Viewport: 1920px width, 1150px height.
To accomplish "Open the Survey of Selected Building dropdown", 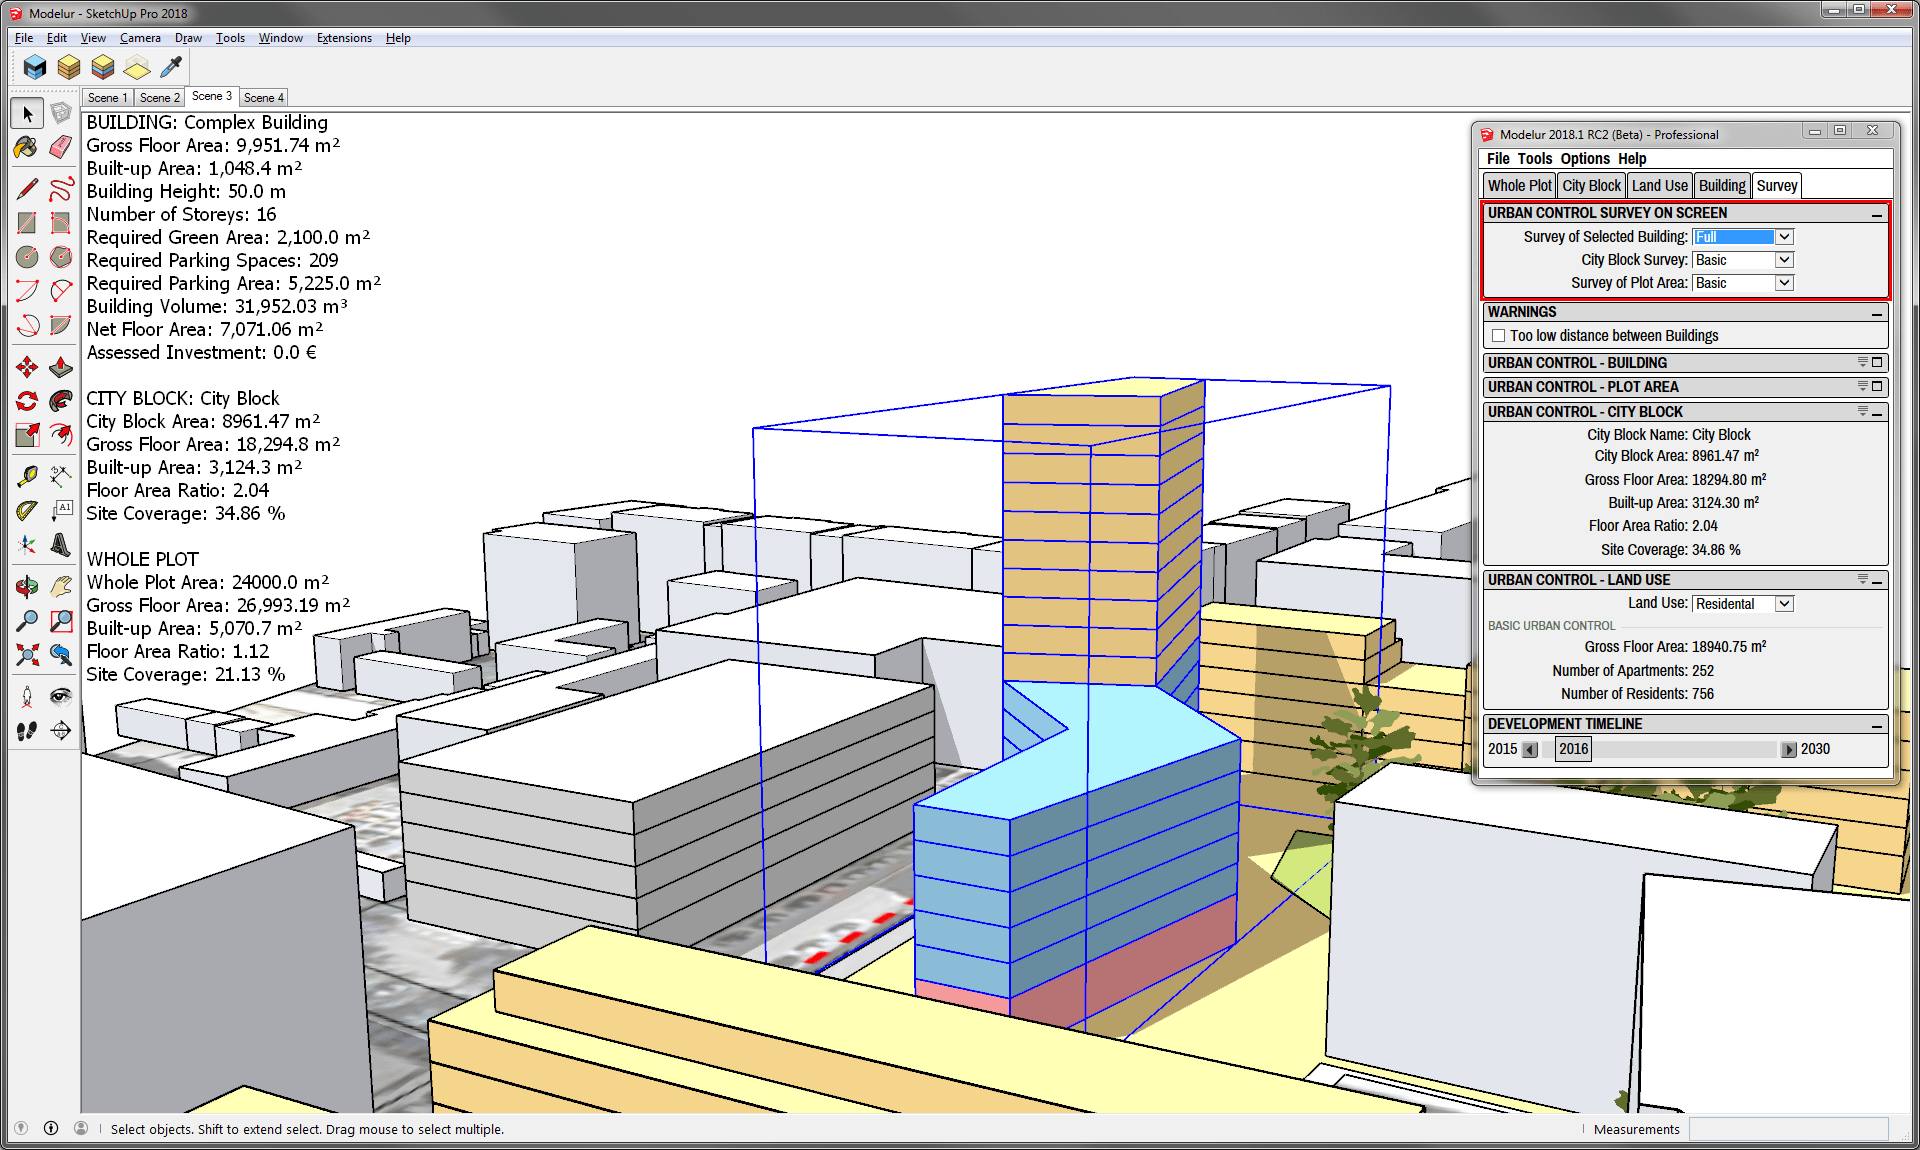I will pyautogui.click(x=1784, y=236).
